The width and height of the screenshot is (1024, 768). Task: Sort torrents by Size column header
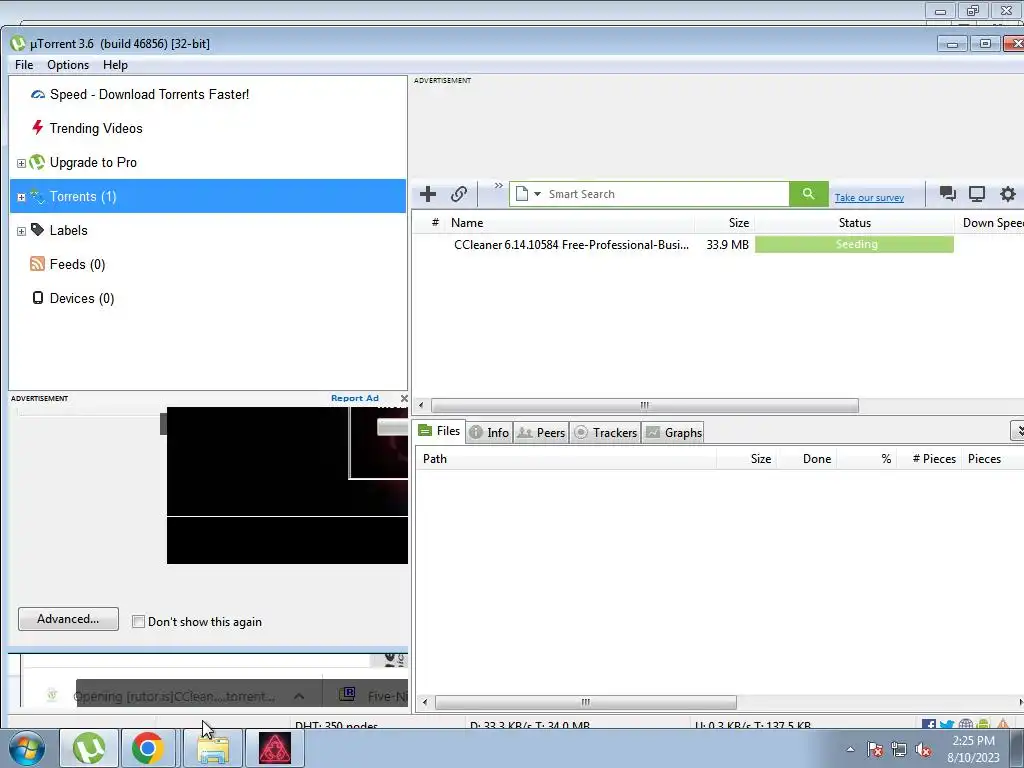point(739,223)
